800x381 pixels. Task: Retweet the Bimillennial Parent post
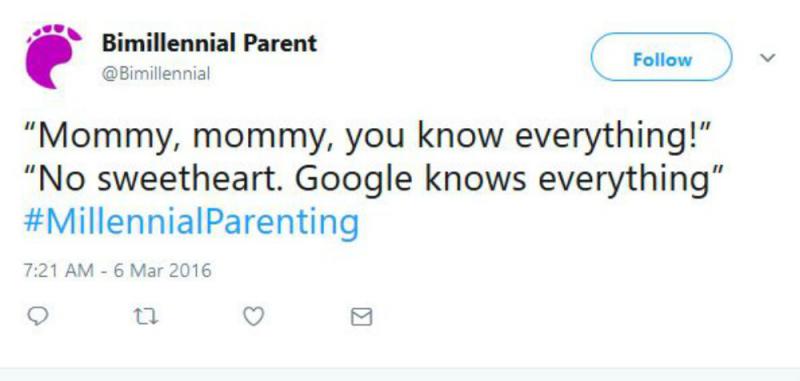[146, 317]
